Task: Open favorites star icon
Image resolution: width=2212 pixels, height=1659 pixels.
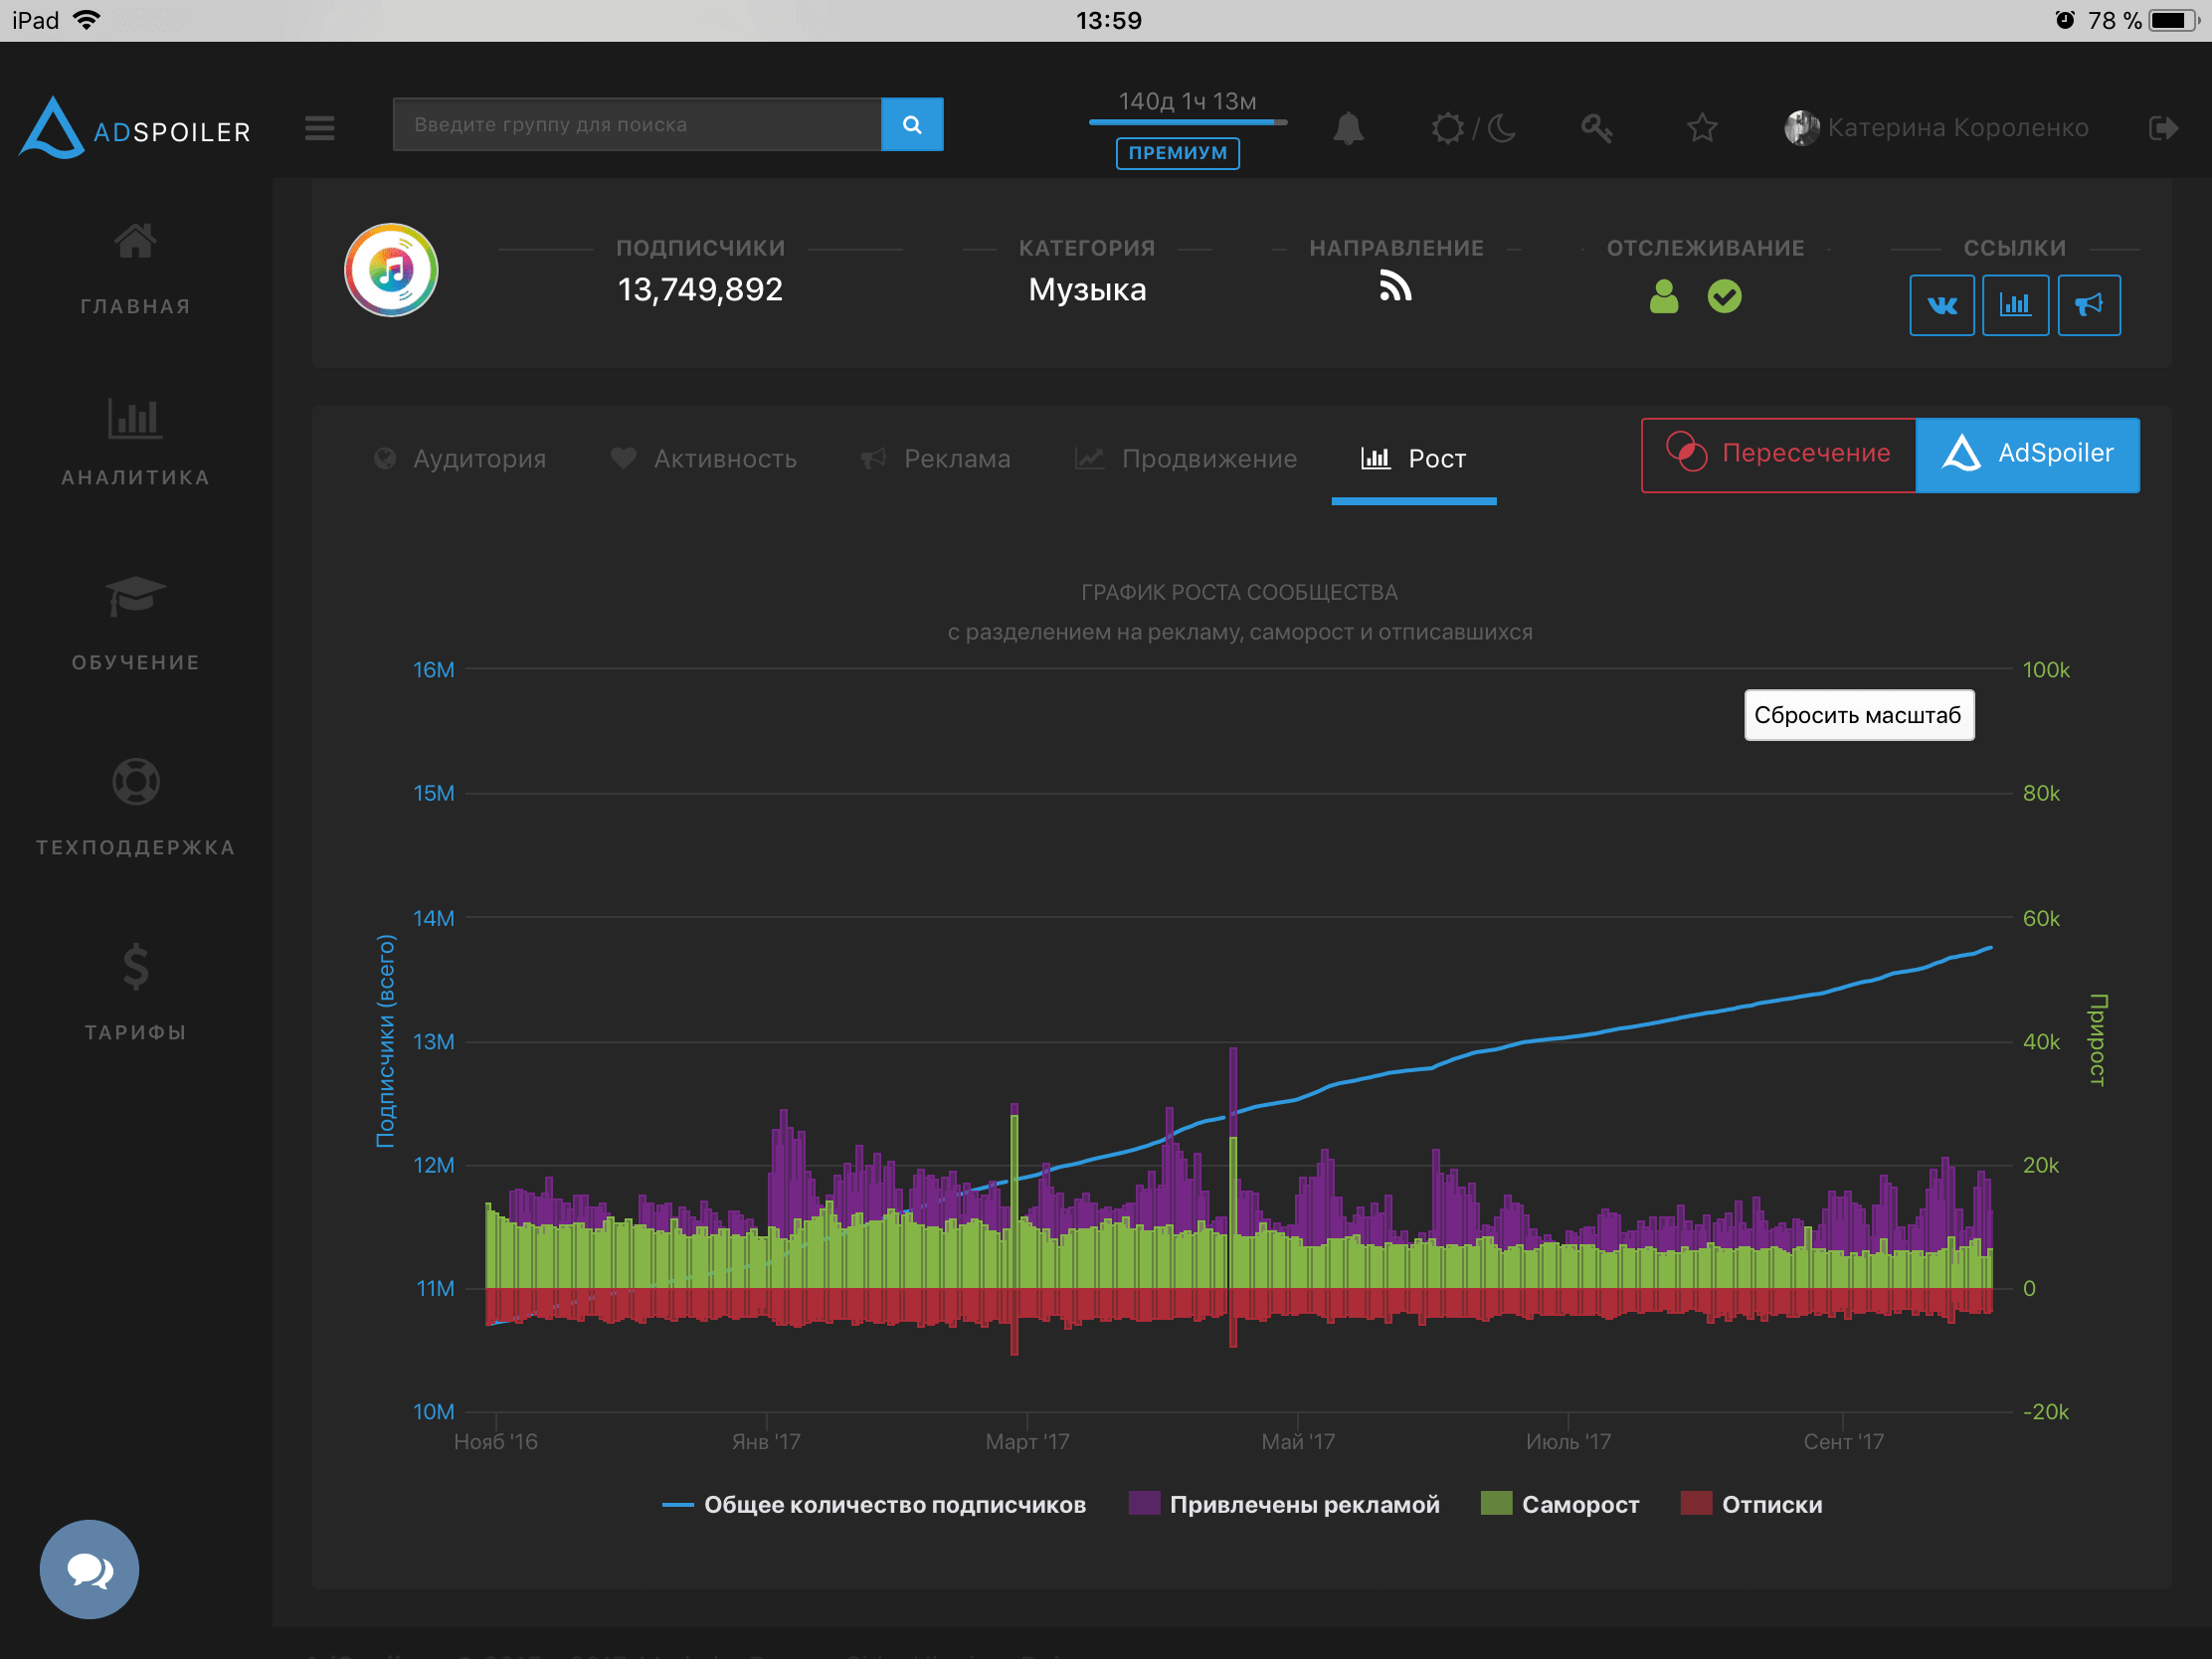Action: pyautogui.click(x=1702, y=128)
